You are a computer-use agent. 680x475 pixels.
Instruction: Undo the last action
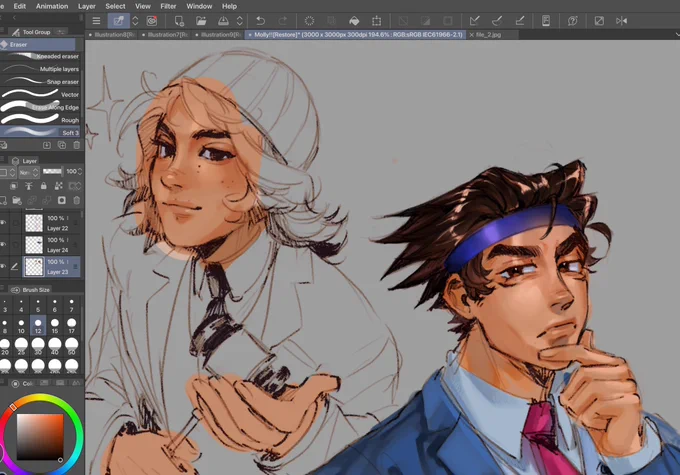260,21
